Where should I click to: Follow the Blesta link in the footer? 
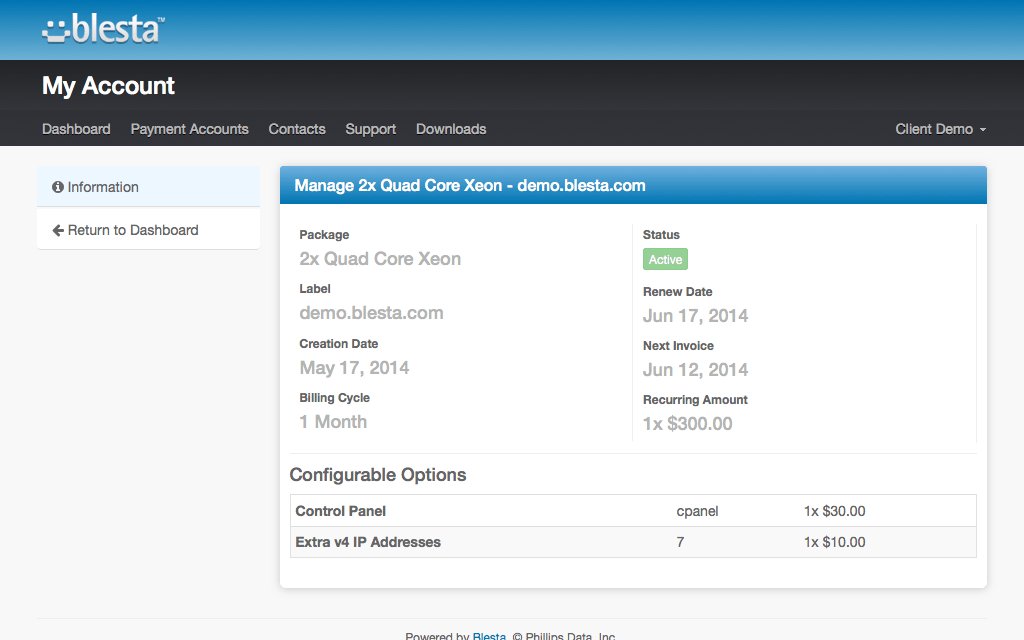(489, 635)
